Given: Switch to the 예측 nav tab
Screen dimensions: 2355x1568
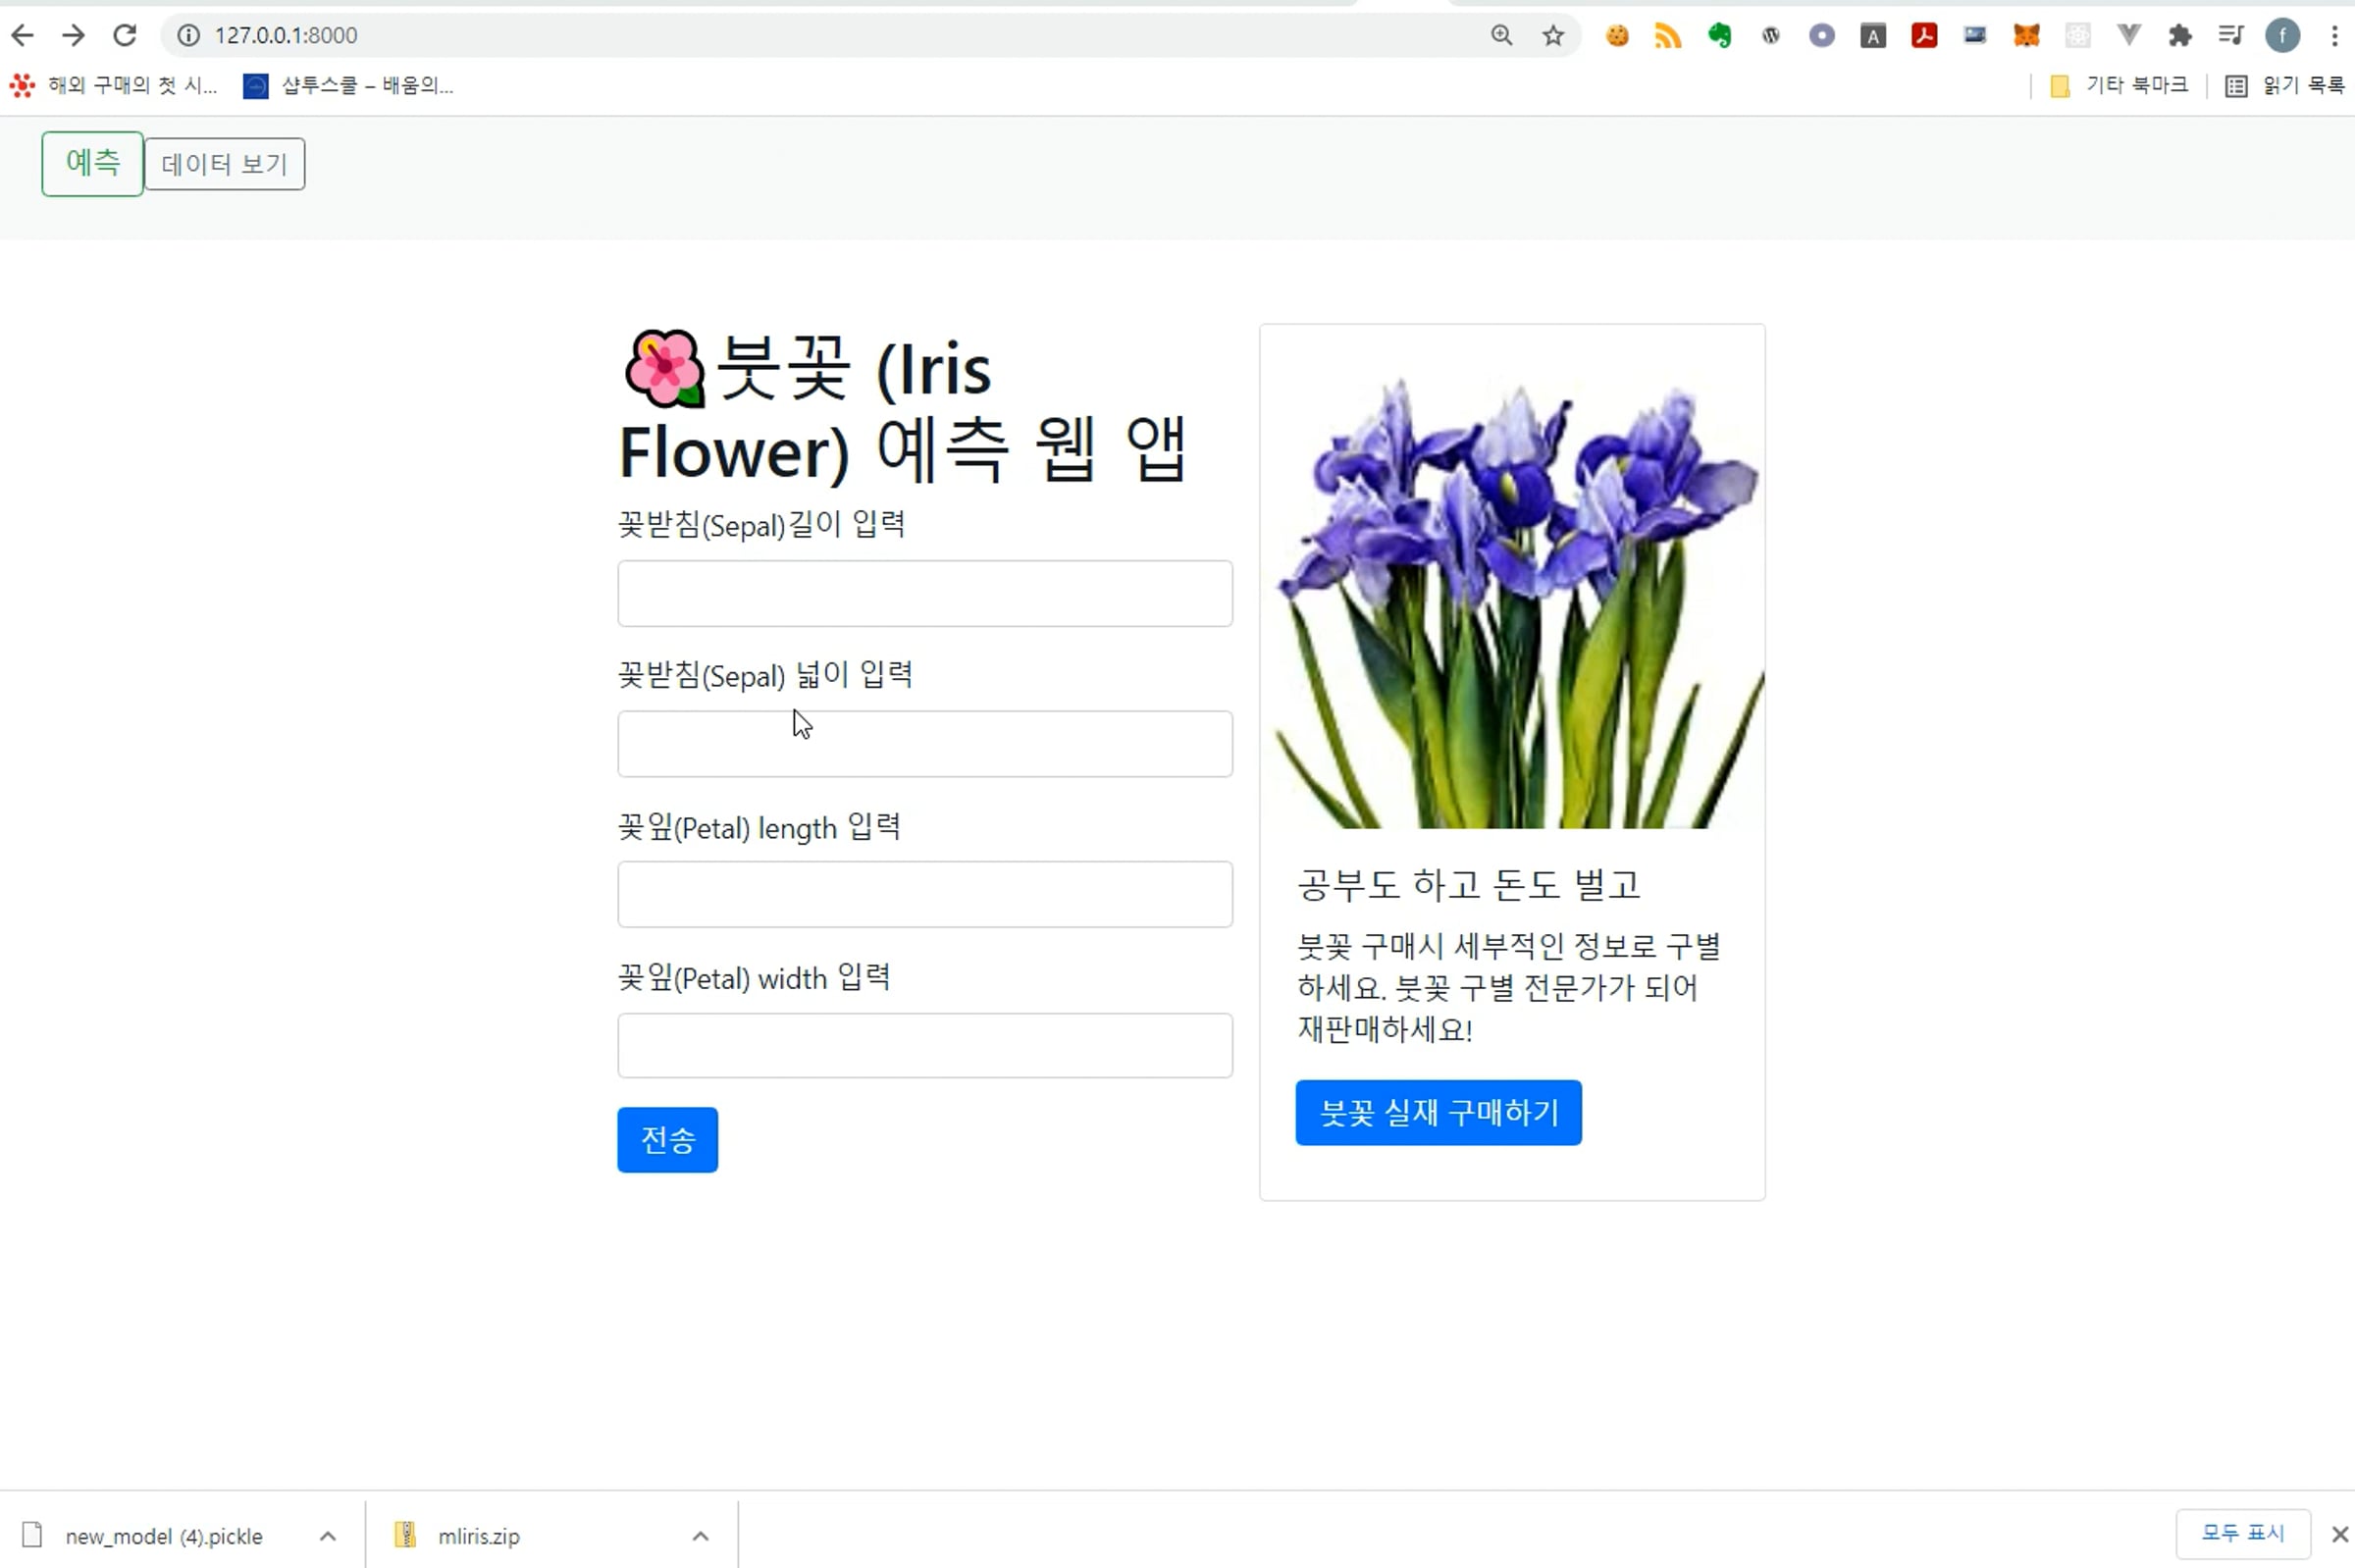Looking at the screenshot, I should [92, 163].
